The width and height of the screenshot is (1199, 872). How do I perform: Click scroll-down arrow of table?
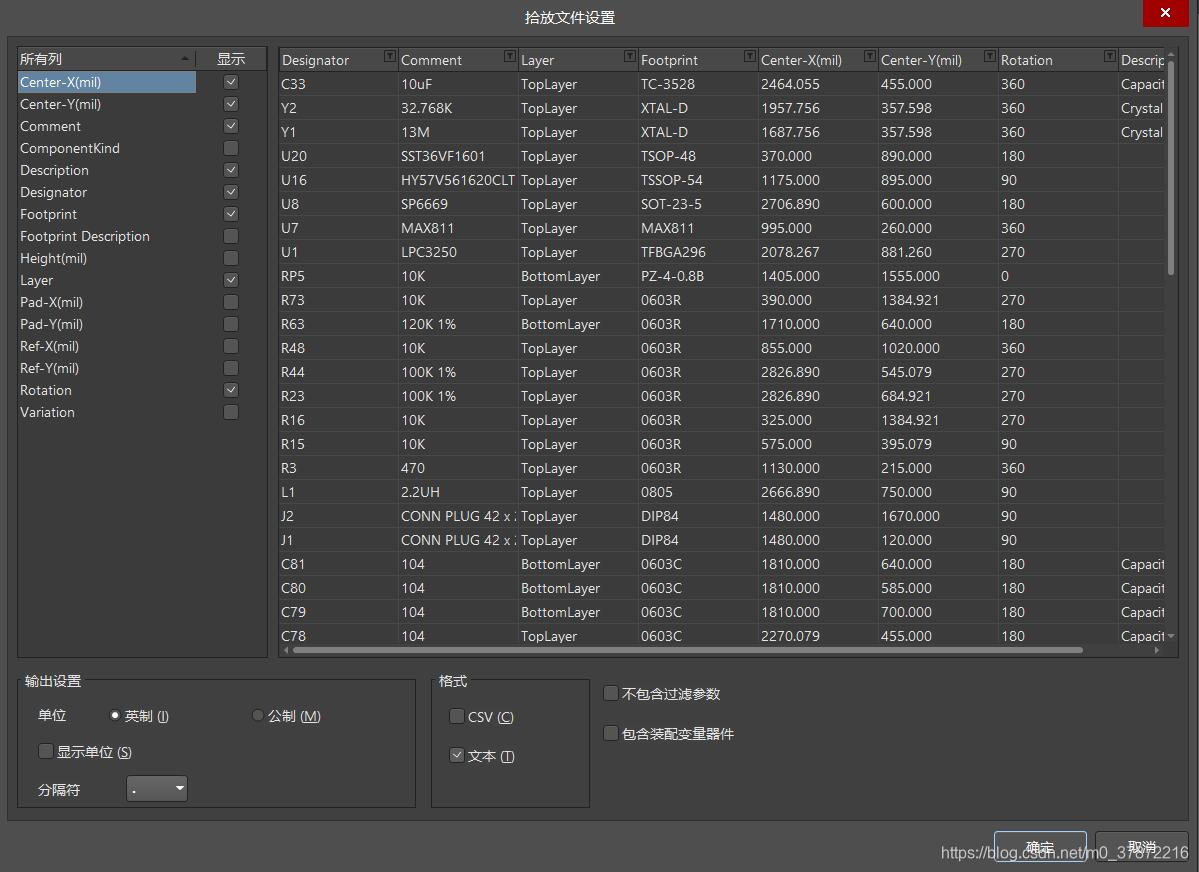[x=1171, y=636]
